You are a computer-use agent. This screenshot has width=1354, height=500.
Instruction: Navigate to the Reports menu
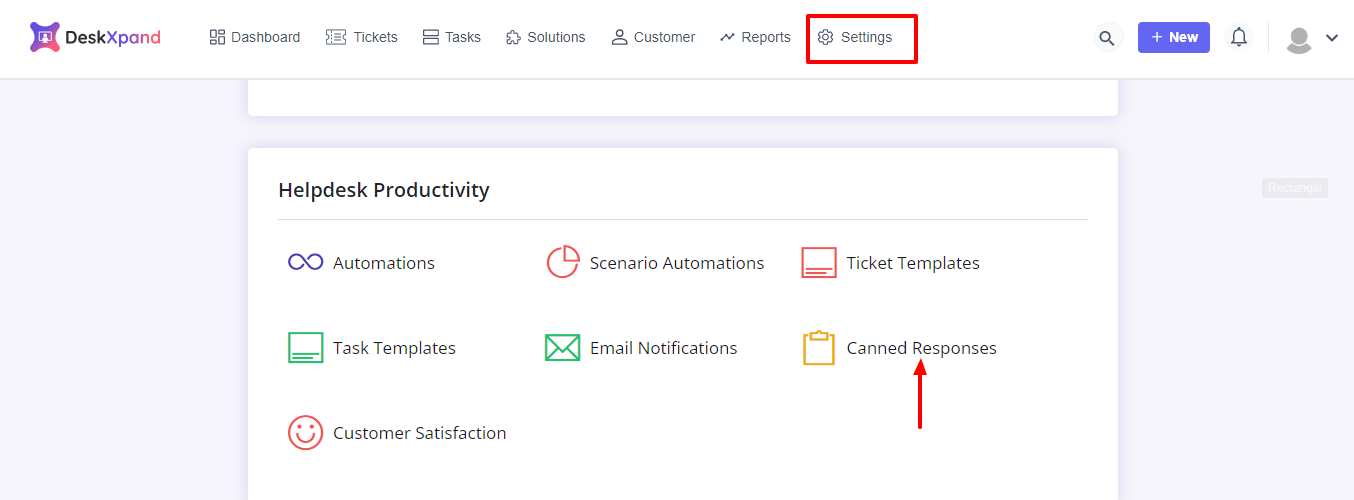[755, 37]
